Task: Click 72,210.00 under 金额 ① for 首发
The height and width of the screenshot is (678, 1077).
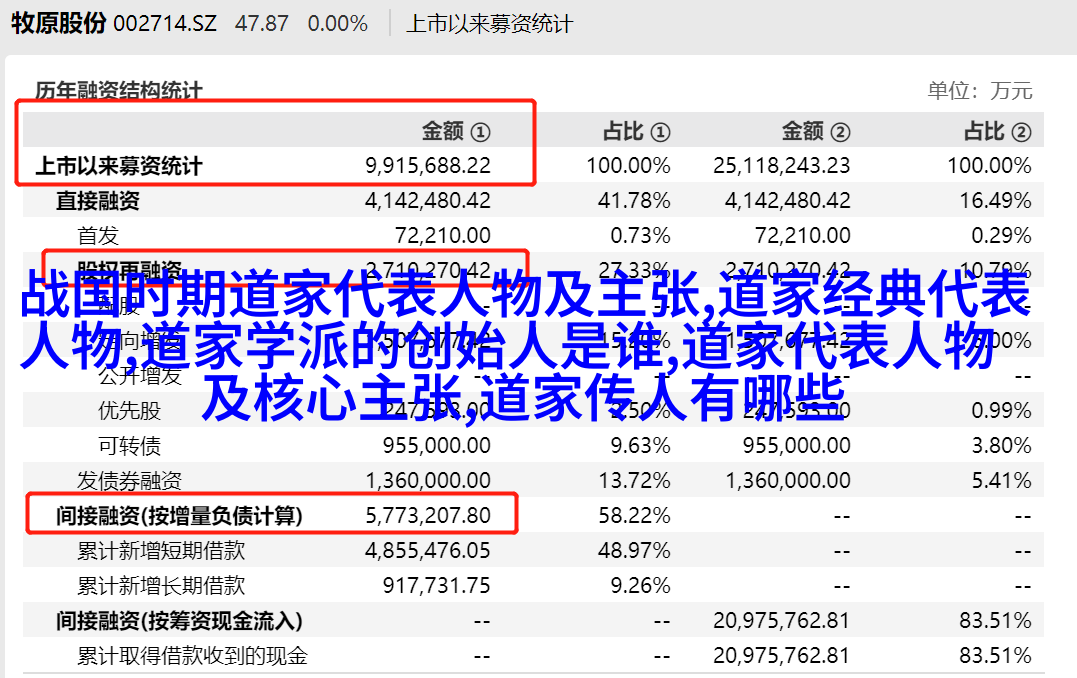Action: point(443,236)
